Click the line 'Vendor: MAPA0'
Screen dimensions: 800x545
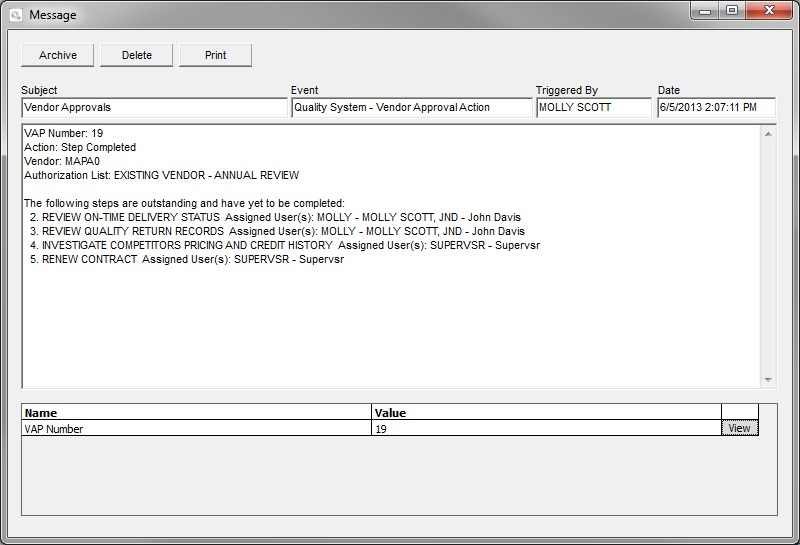pos(62,161)
